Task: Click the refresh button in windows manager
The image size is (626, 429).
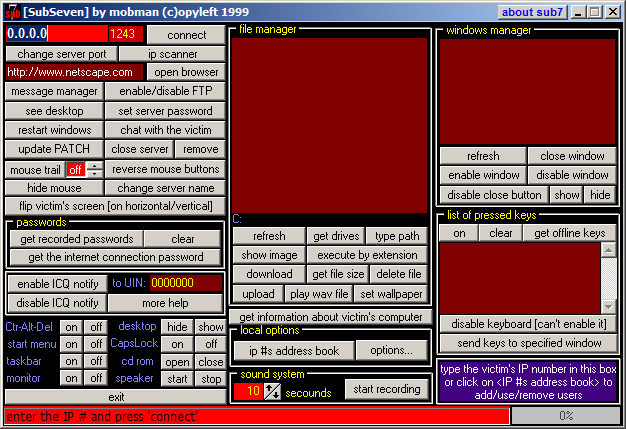Action: click(482, 156)
